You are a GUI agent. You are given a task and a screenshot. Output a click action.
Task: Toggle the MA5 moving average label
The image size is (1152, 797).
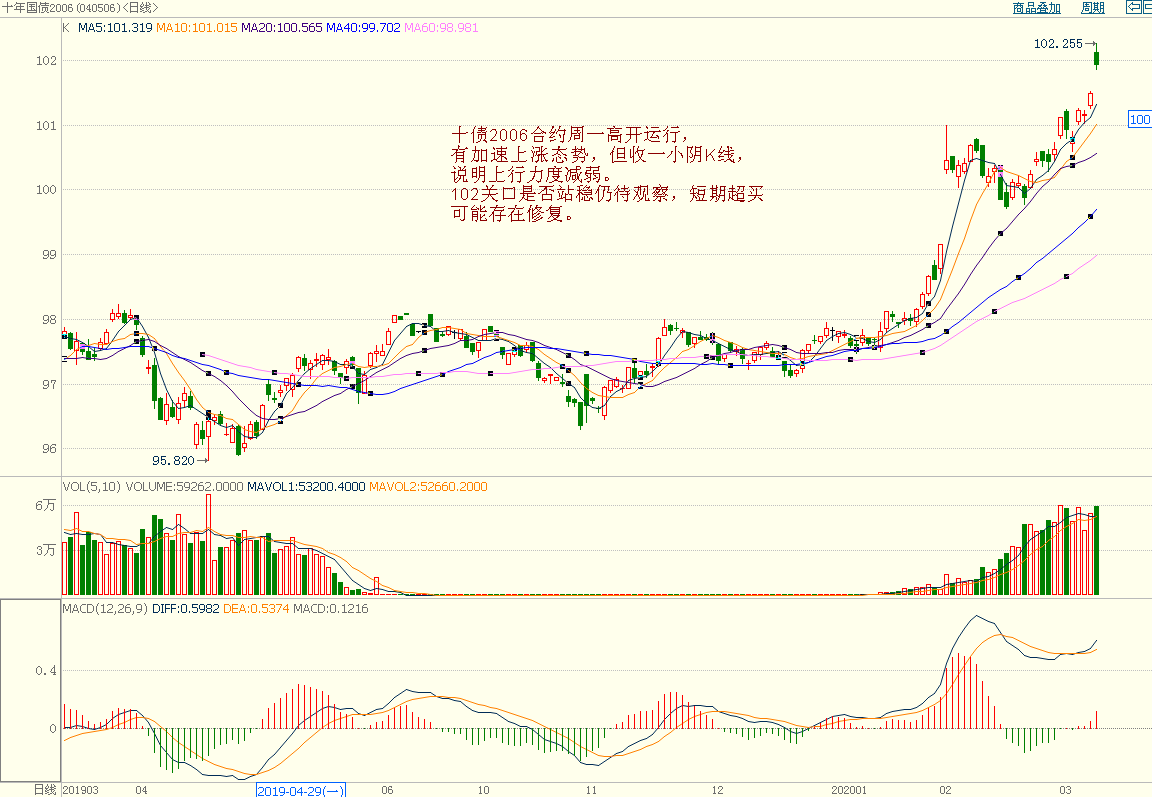point(115,28)
